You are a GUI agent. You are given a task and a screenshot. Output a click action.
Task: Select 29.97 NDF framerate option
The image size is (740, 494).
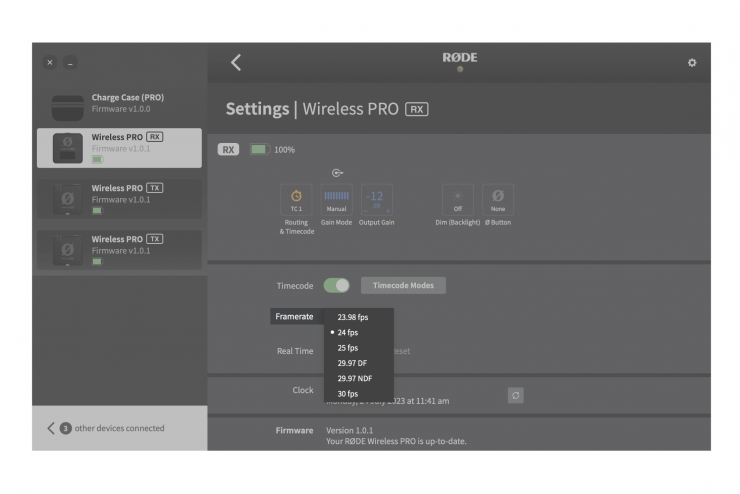coord(355,379)
